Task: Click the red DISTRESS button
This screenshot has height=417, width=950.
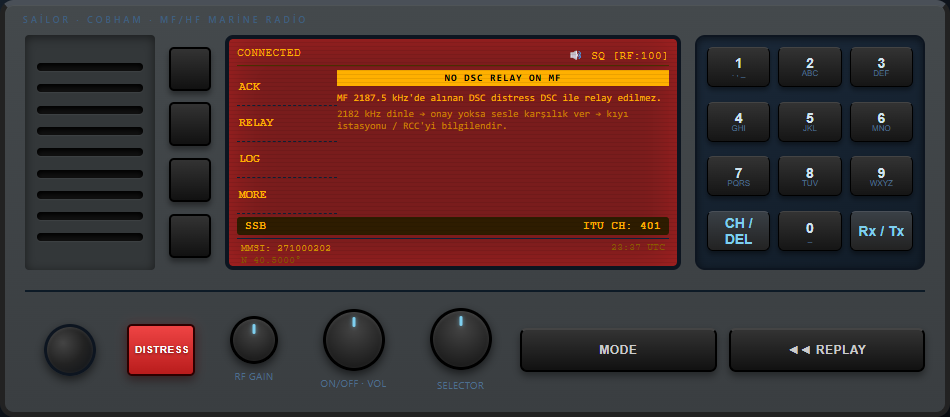Action: pos(161,350)
